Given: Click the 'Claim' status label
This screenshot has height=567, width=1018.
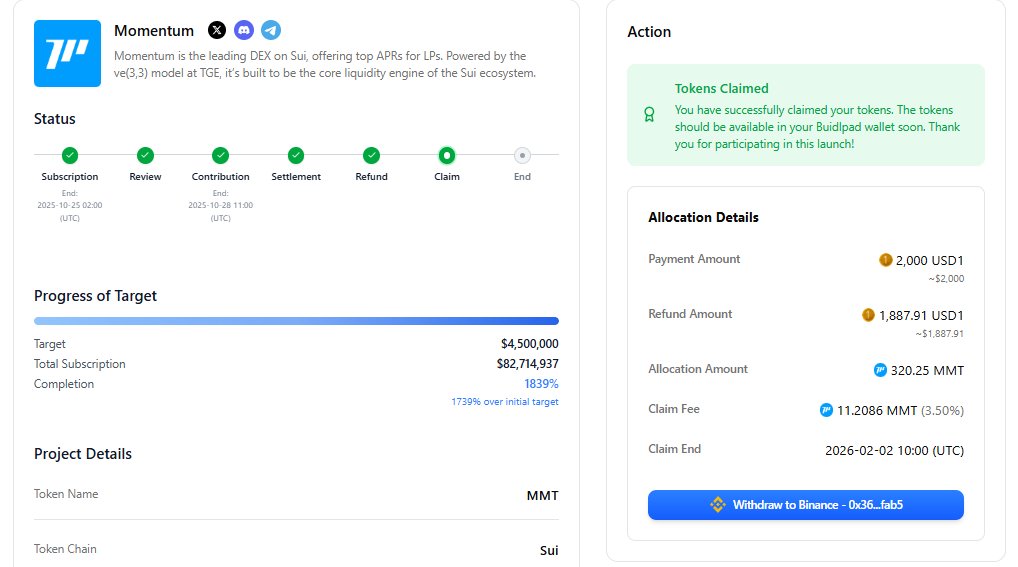Looking at the screenshot, I should point(447,177).
